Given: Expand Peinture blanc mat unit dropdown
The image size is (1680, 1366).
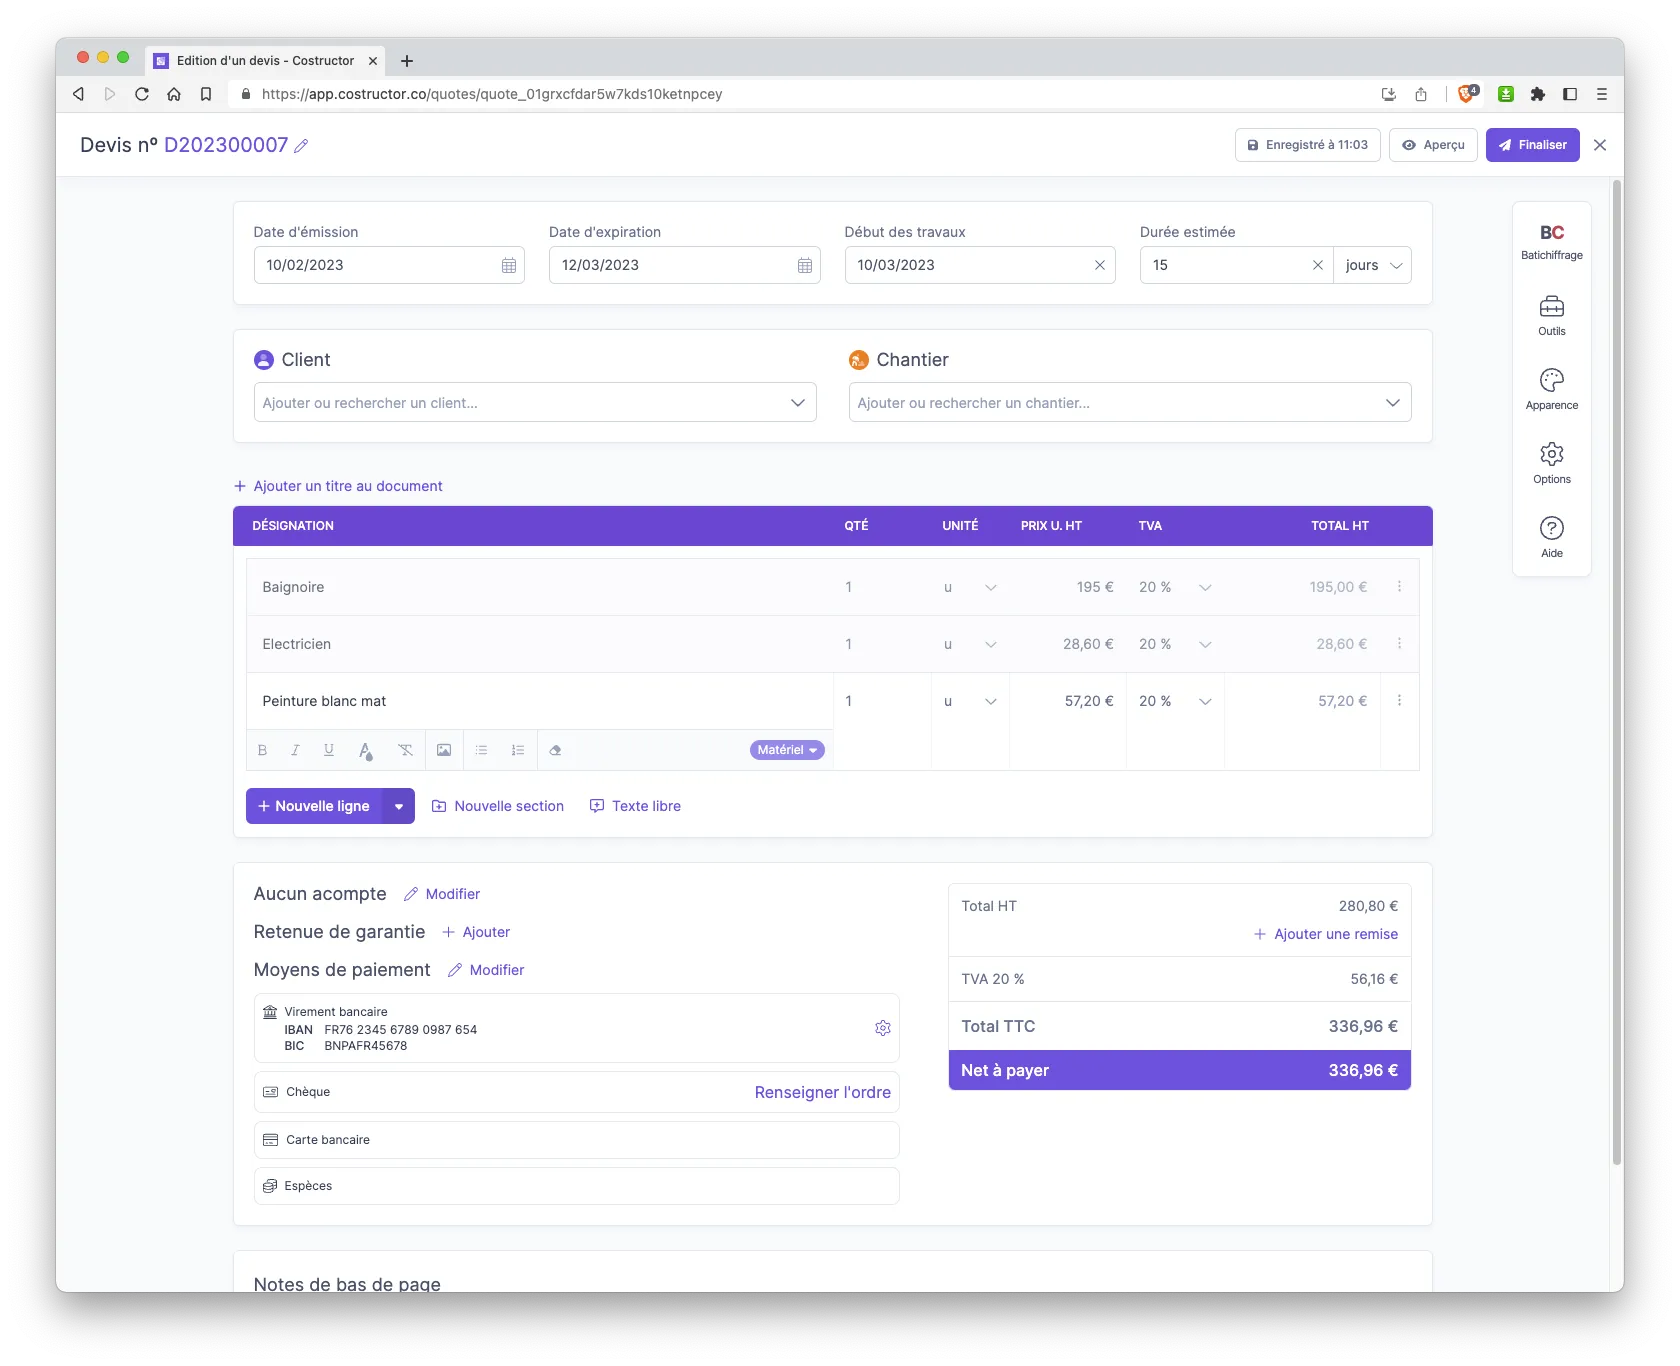Looking at the screenshot, I should pos(990,701).
